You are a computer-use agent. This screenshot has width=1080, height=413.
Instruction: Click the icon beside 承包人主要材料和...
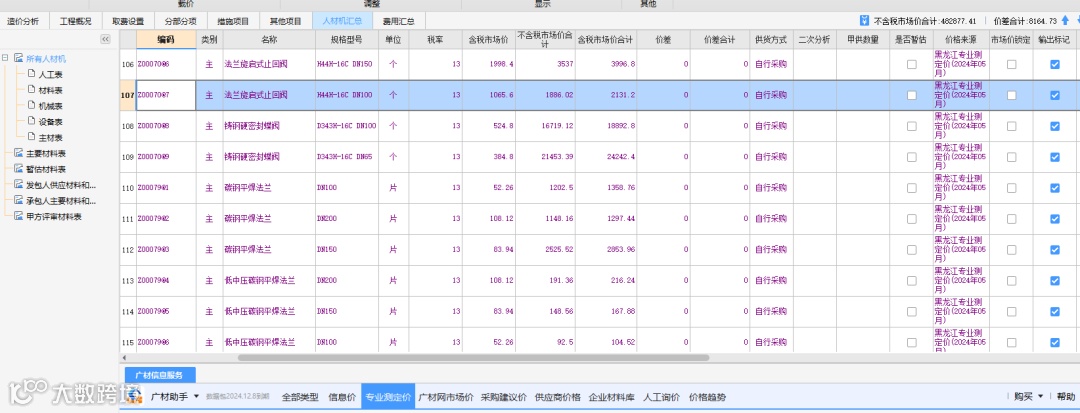coord(19,200)
